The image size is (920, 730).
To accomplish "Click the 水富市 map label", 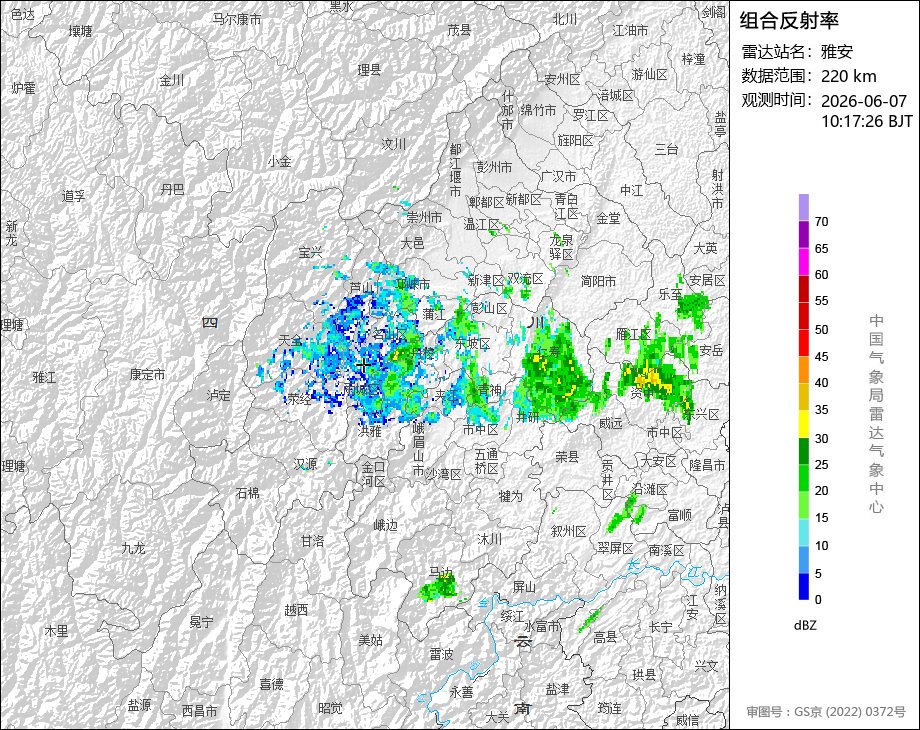I will tap(542, 627).
